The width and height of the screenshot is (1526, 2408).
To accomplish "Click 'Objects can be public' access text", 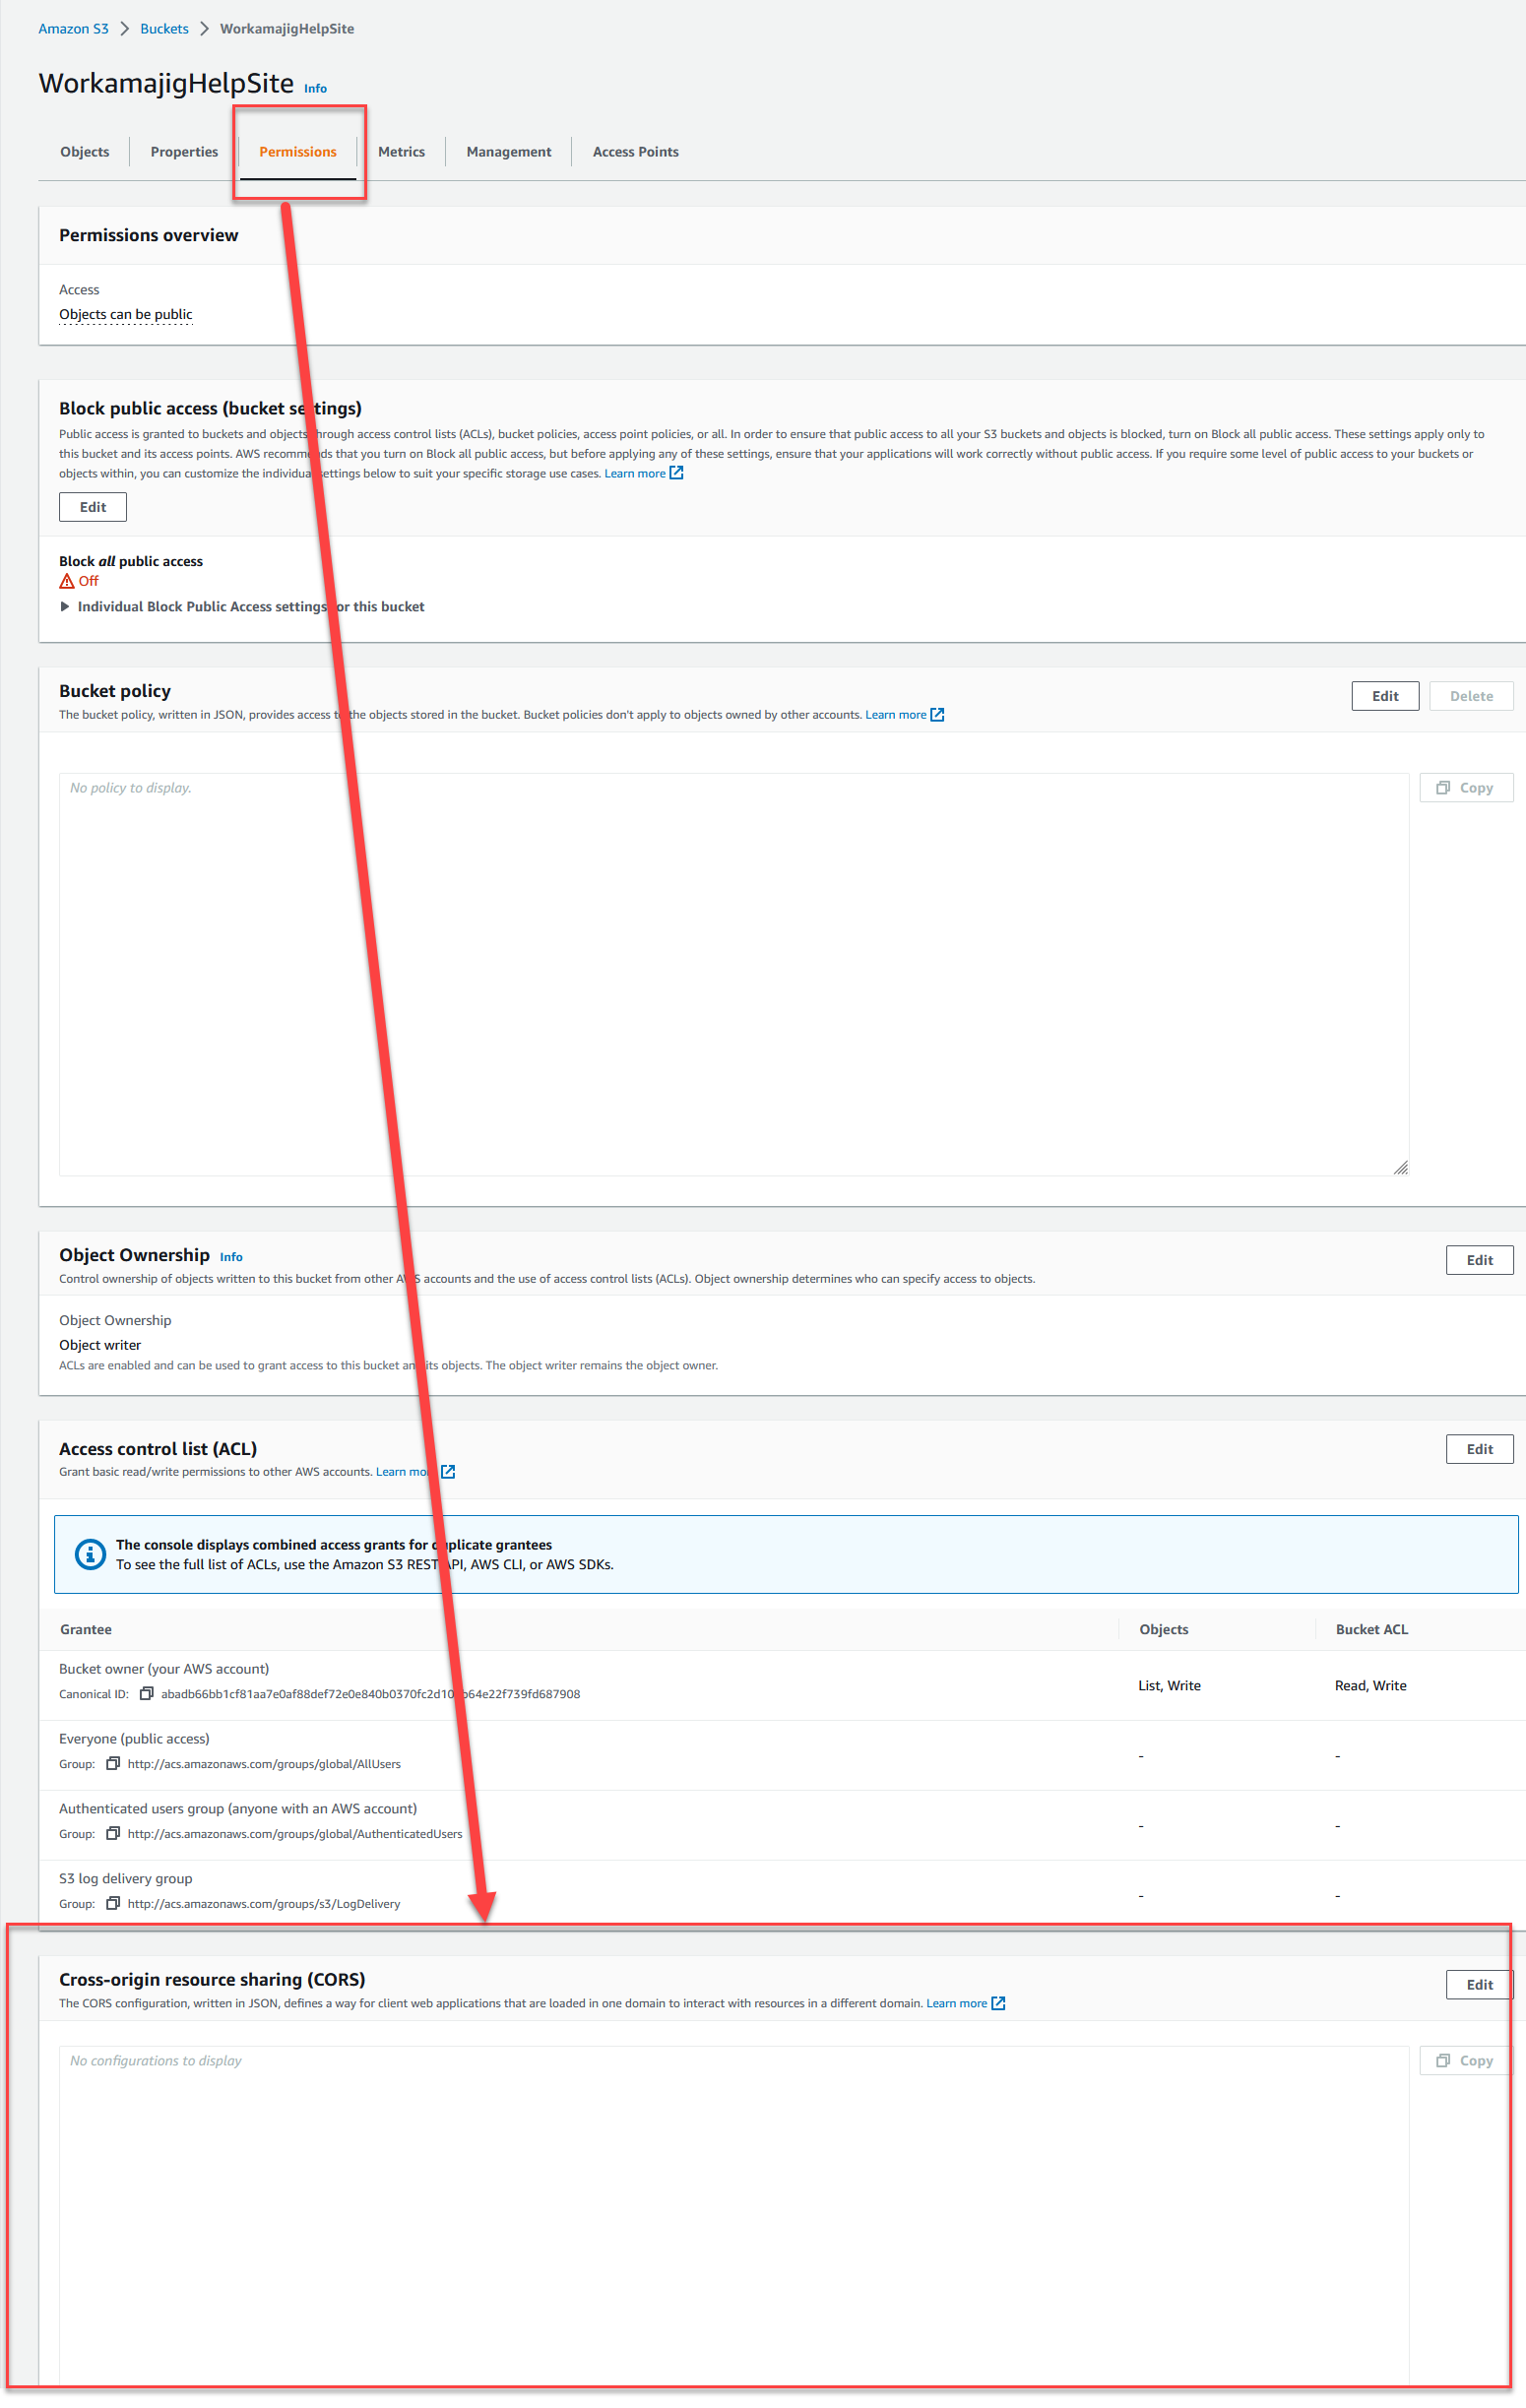I will click(x=125, y=314).
